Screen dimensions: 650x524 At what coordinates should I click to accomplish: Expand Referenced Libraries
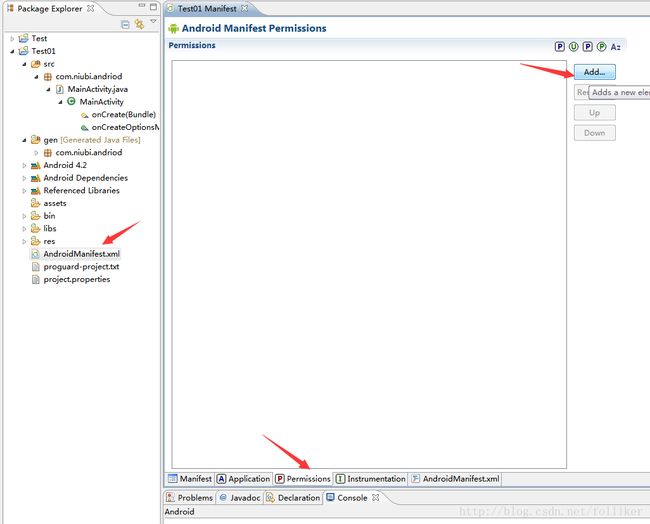(24, 191)
